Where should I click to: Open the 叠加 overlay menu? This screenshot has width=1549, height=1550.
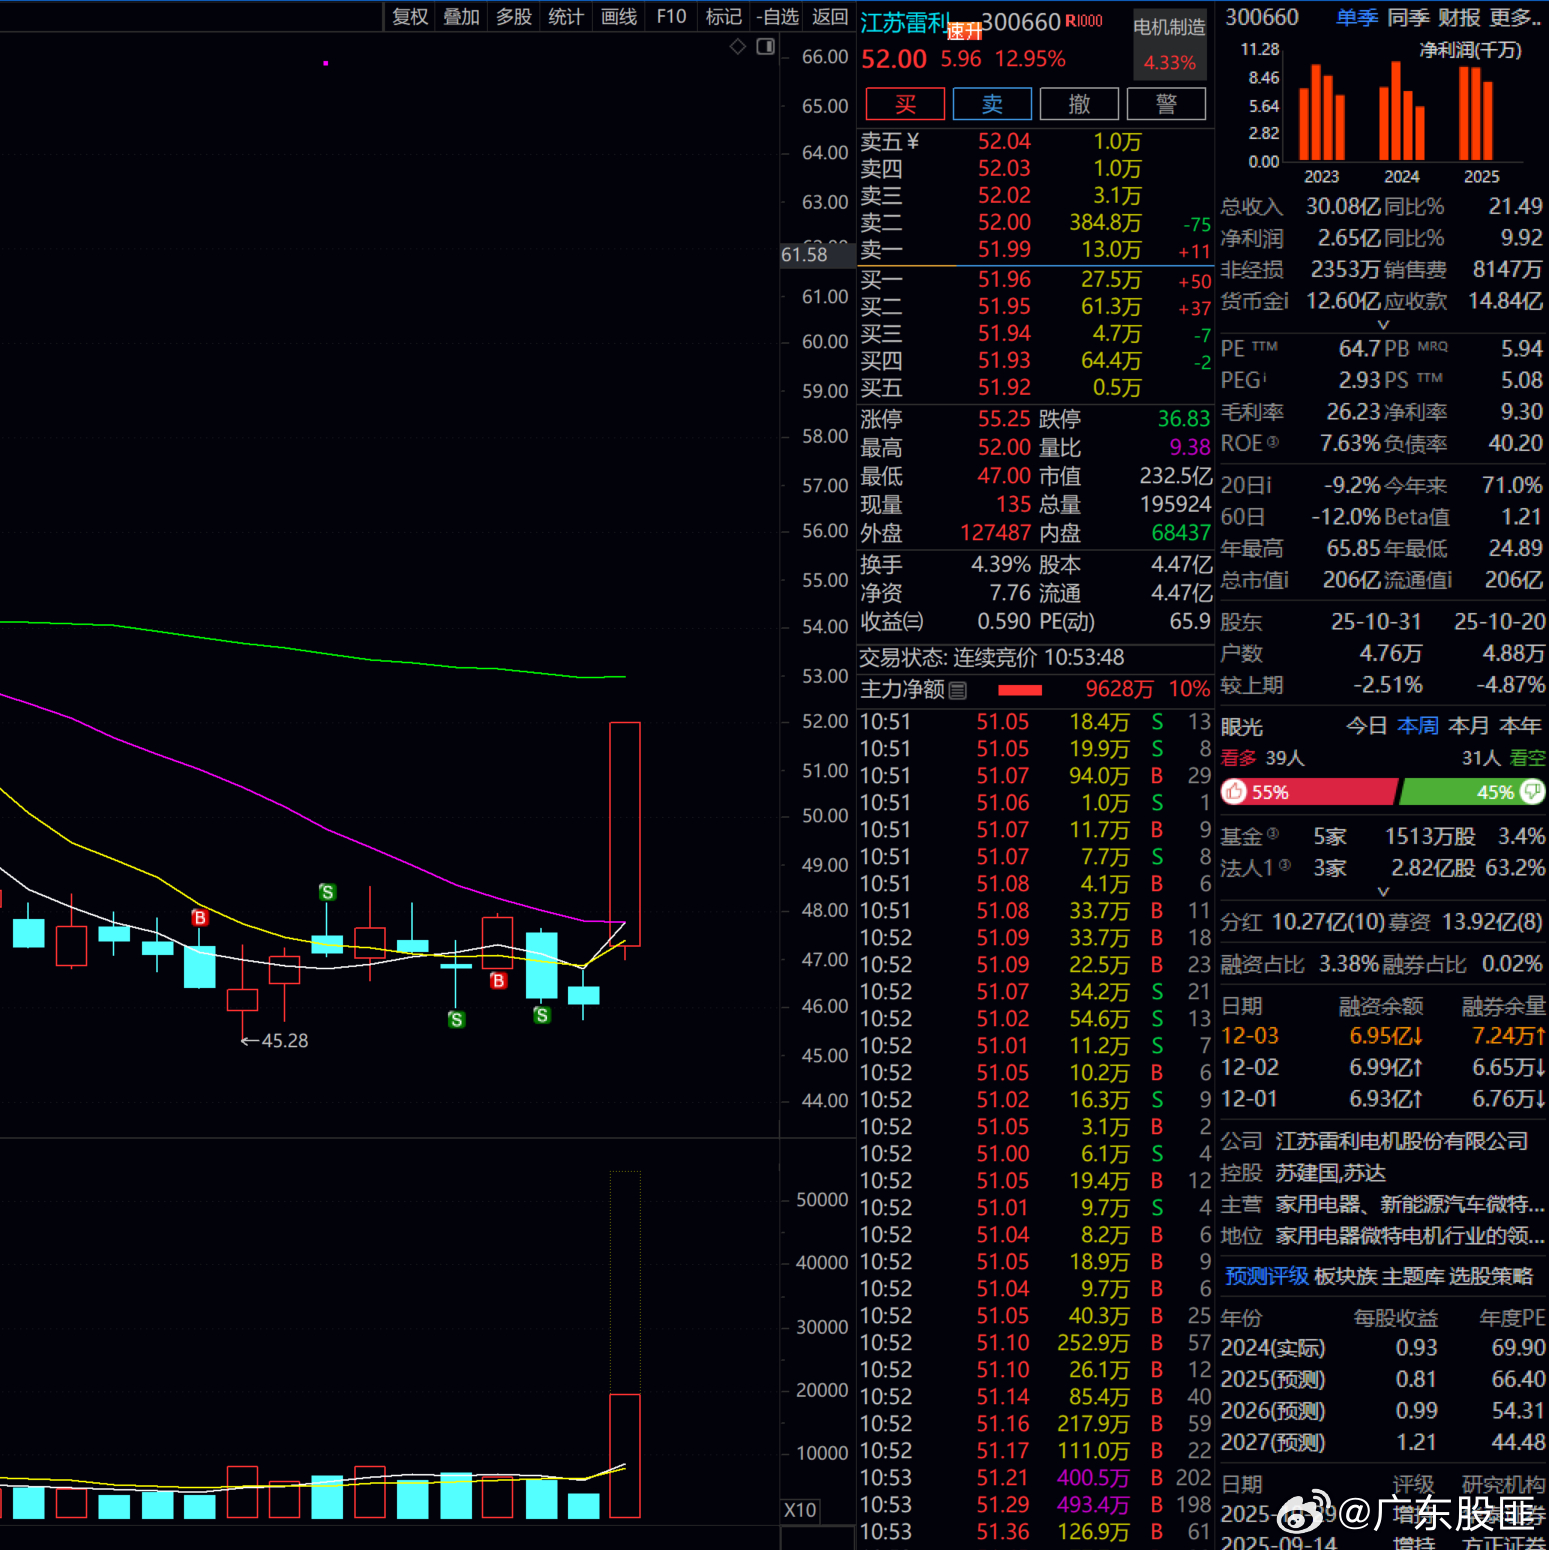click(x=462, y=17)
